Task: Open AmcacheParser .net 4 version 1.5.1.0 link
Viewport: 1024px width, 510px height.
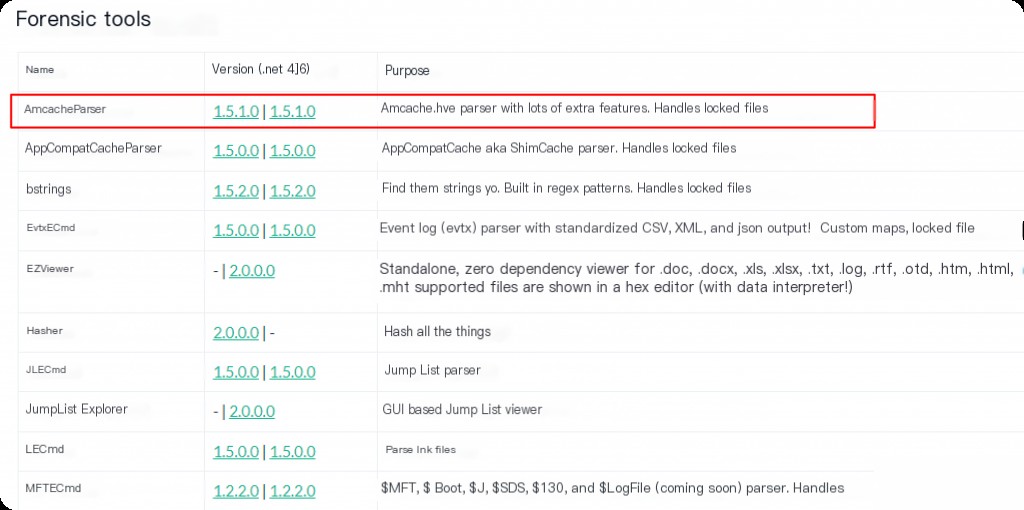Action: click(x=236, y=112)
